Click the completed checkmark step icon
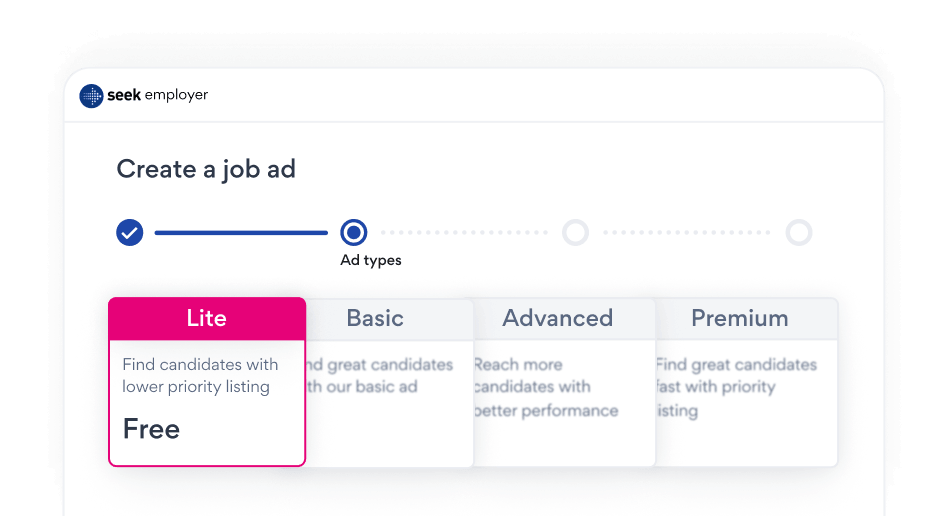Image resolution: width=946 pixels, height=516 pixels. (130, 233)
